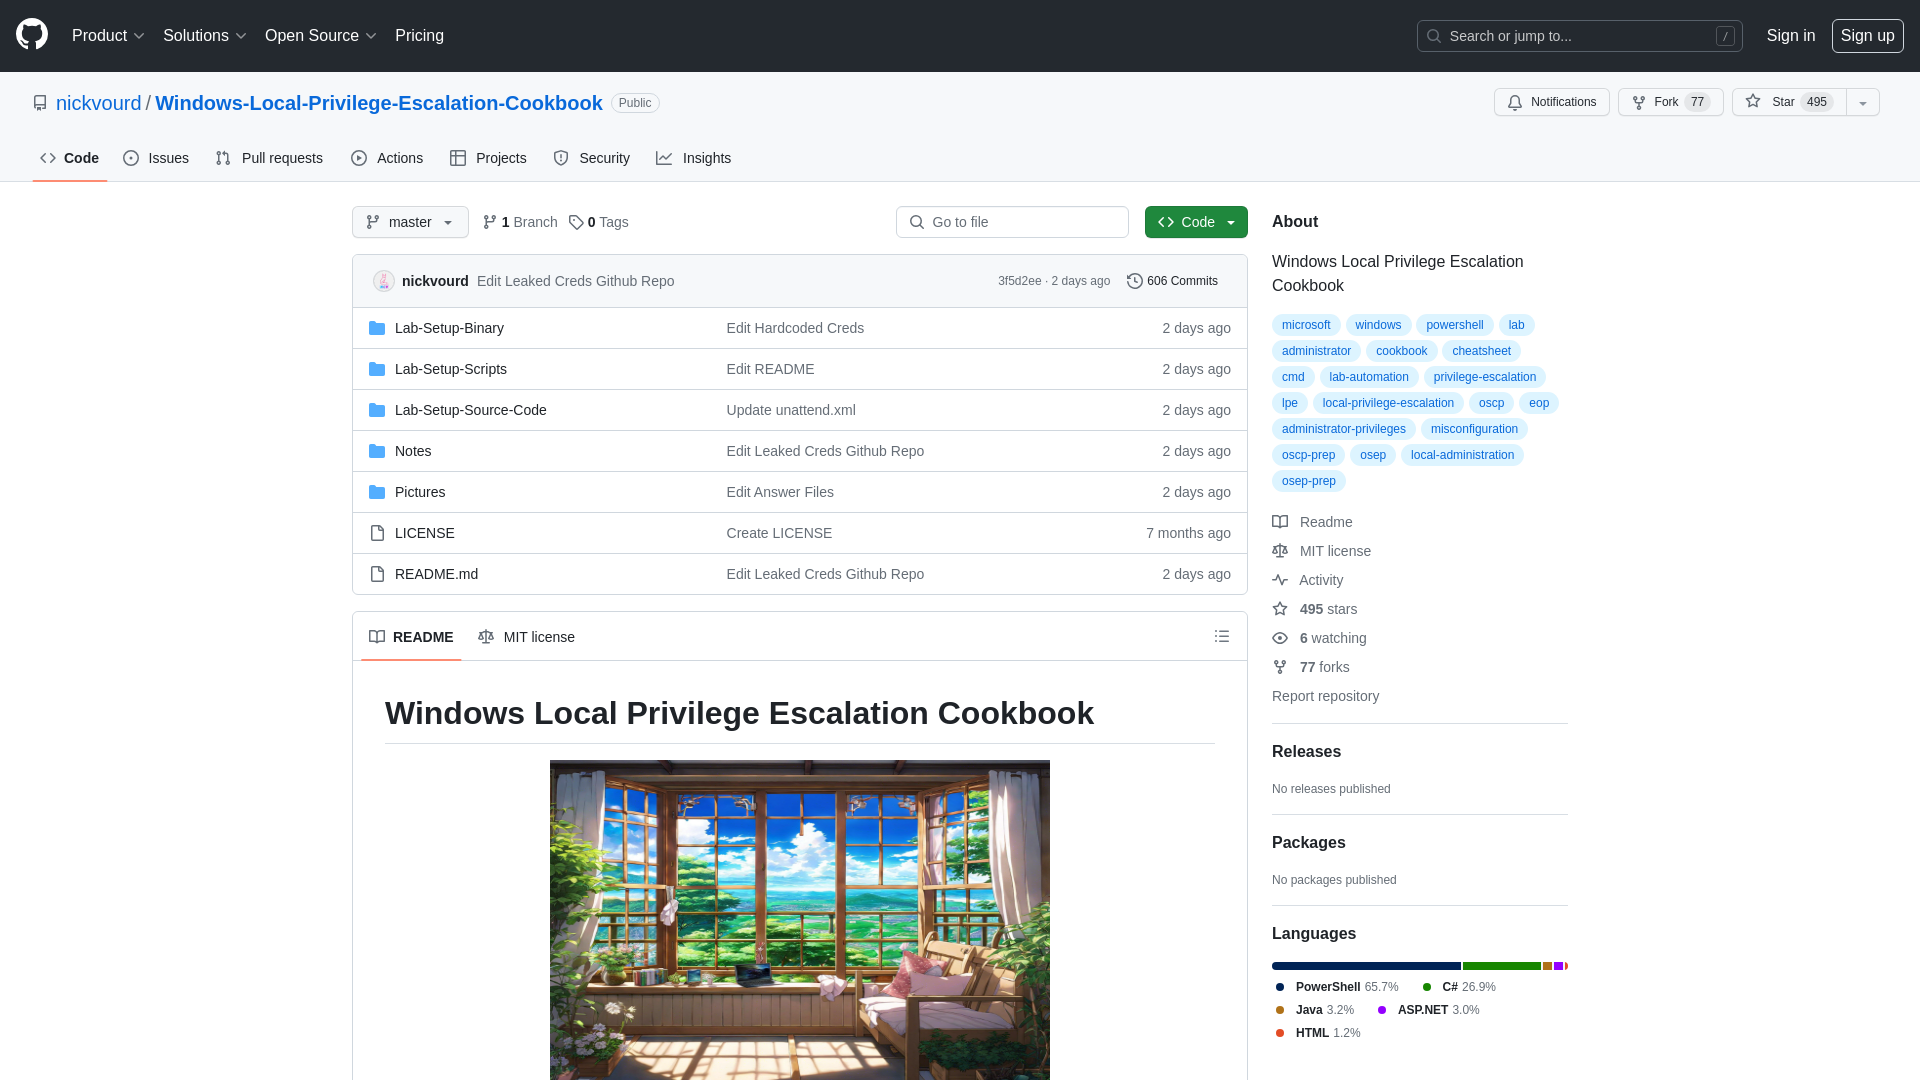Switch to the Issues tab

(156, 158)
